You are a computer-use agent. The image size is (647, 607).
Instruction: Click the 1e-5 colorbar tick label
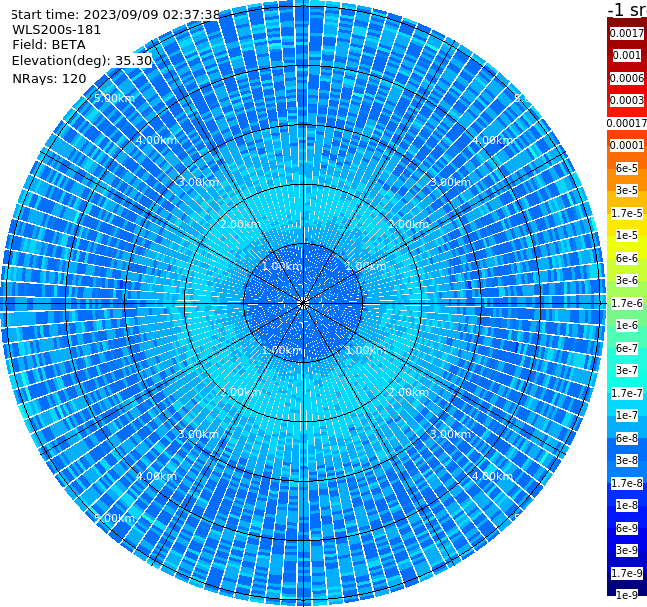tap(627, 235)
